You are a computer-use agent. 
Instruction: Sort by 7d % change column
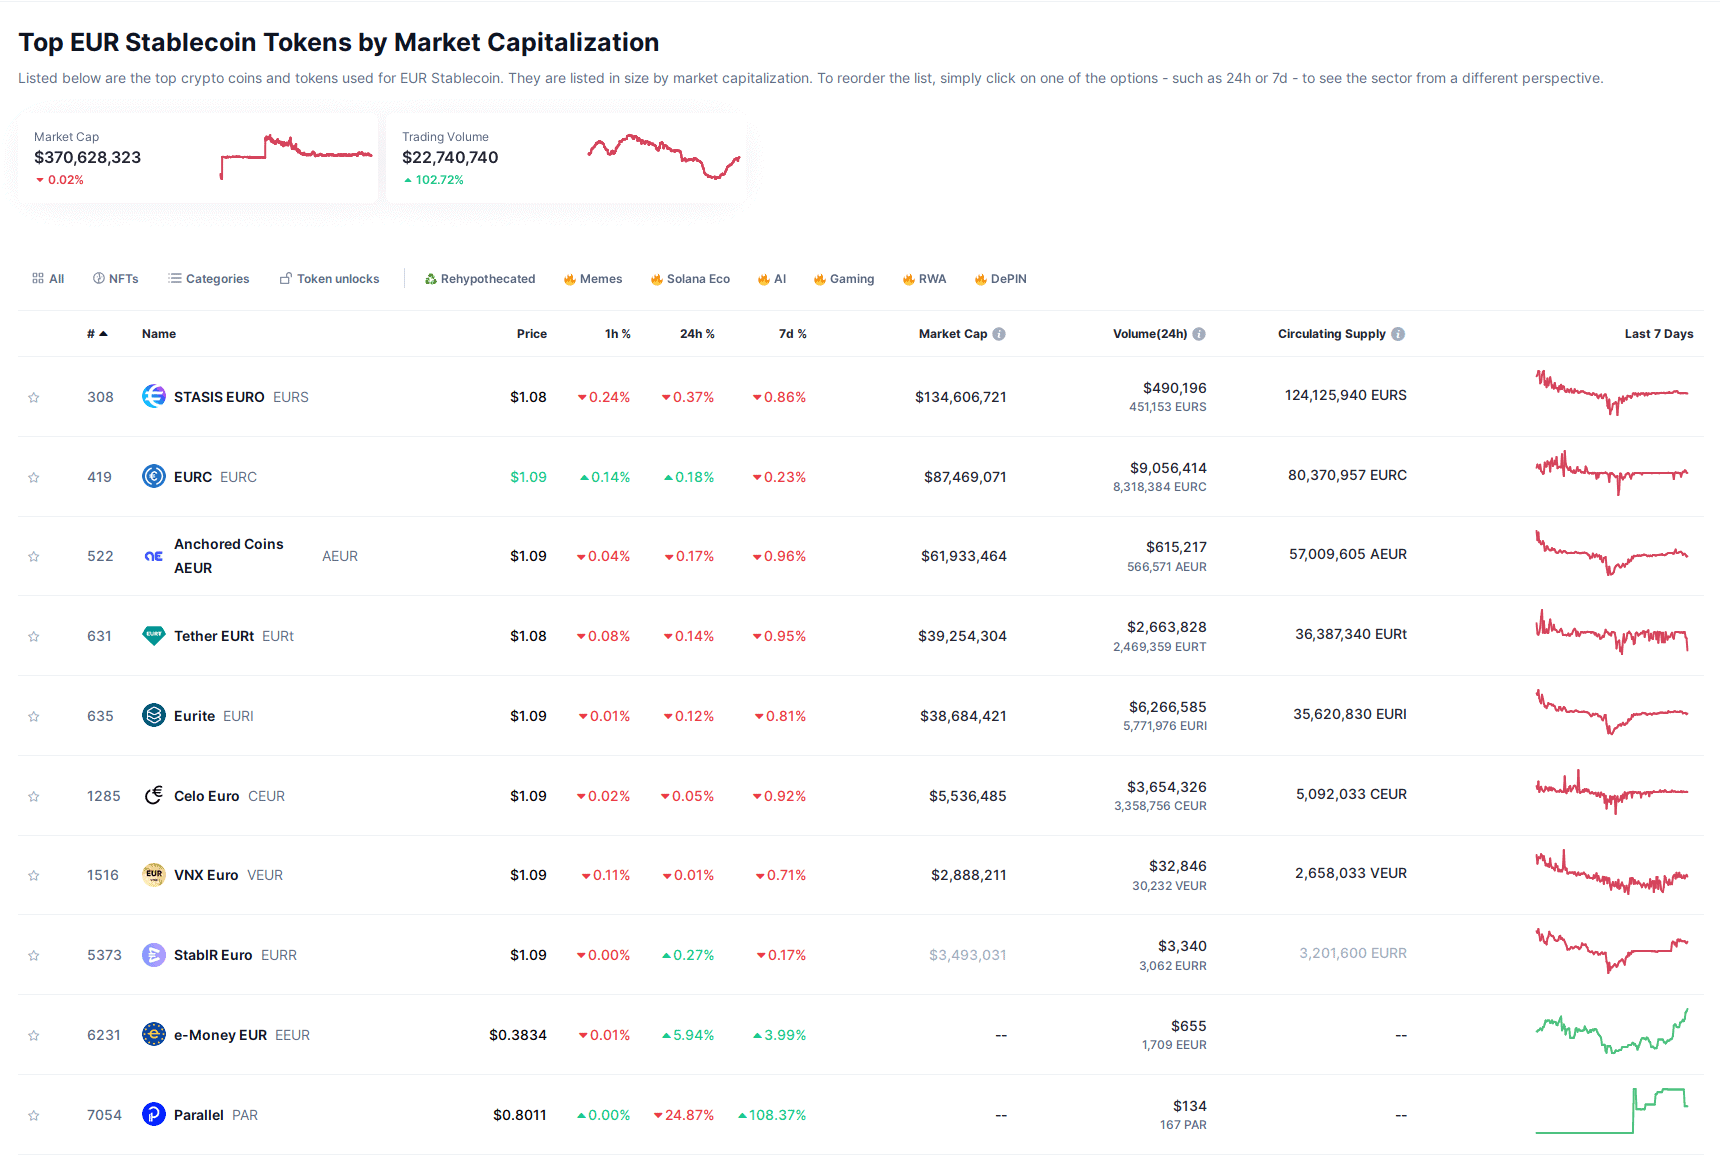click(793, 334)
